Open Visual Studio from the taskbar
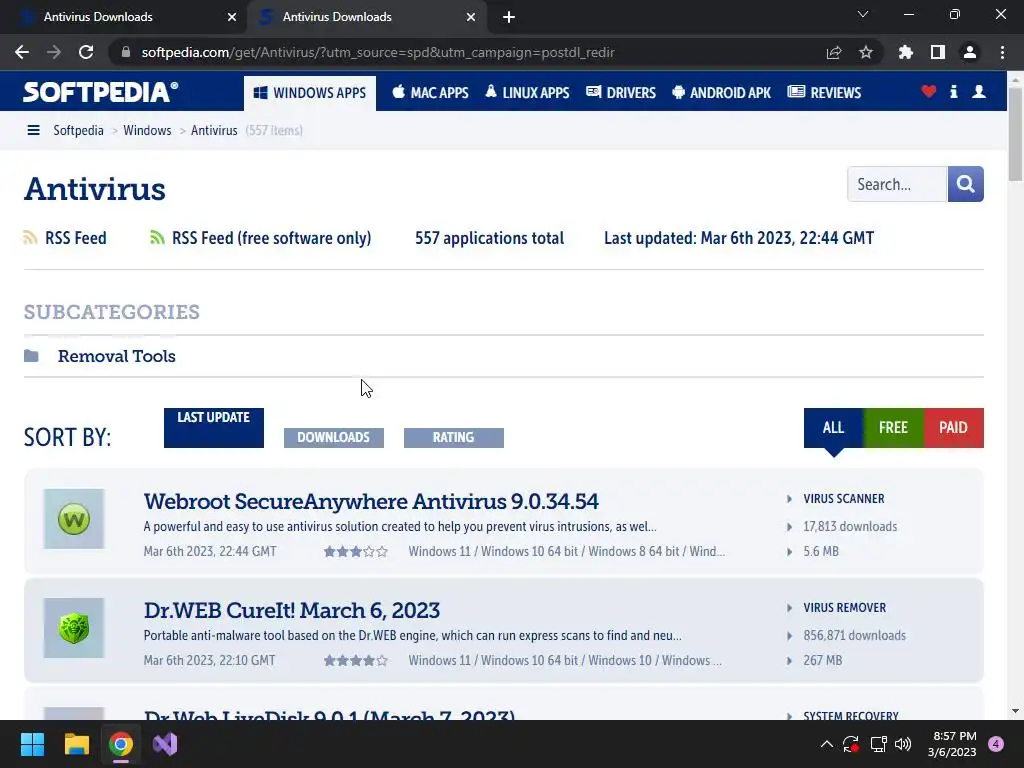 coord(165,744)
